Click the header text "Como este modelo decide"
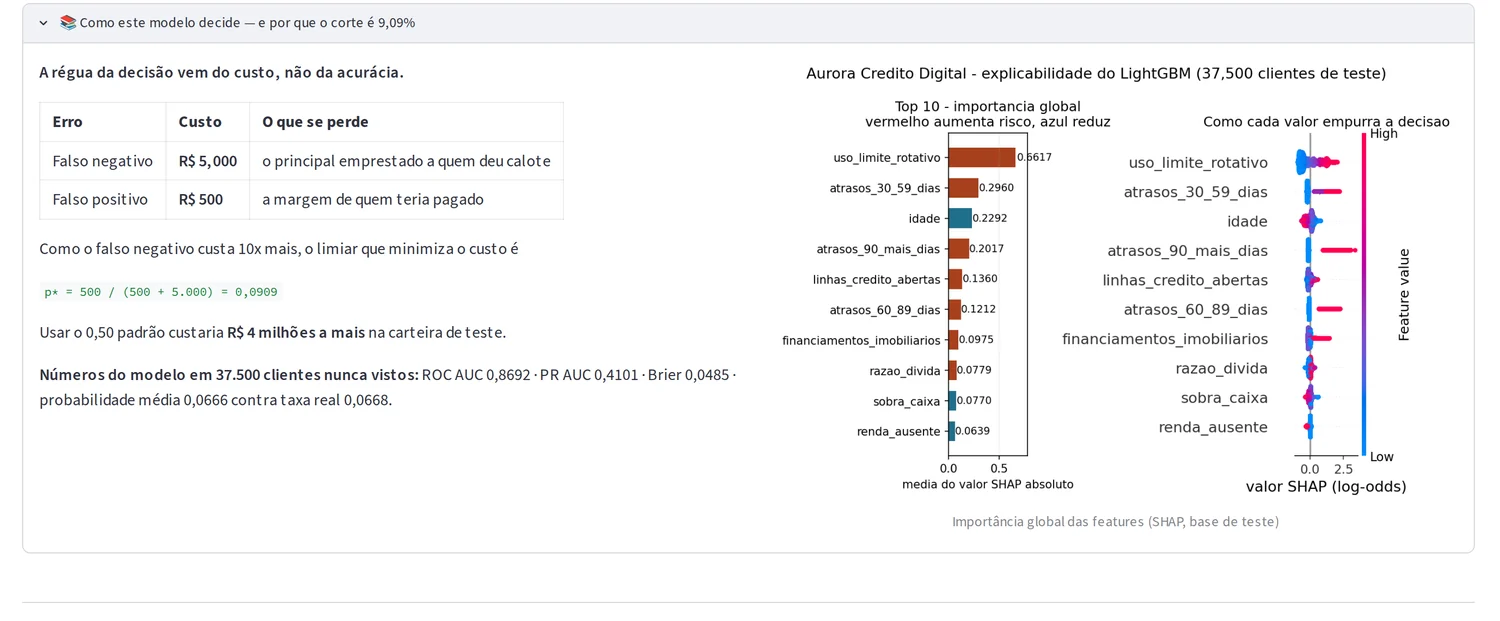Viewport: 1500px width, 621px height. [161, 23]
